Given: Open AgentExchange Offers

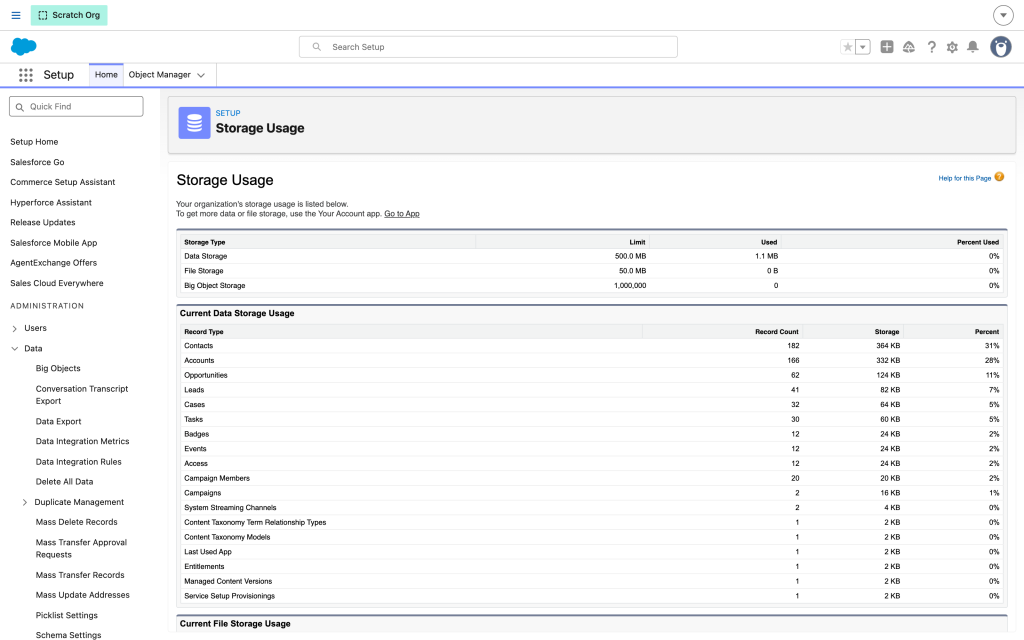Looking at the screenshot, I should point(54,263).
